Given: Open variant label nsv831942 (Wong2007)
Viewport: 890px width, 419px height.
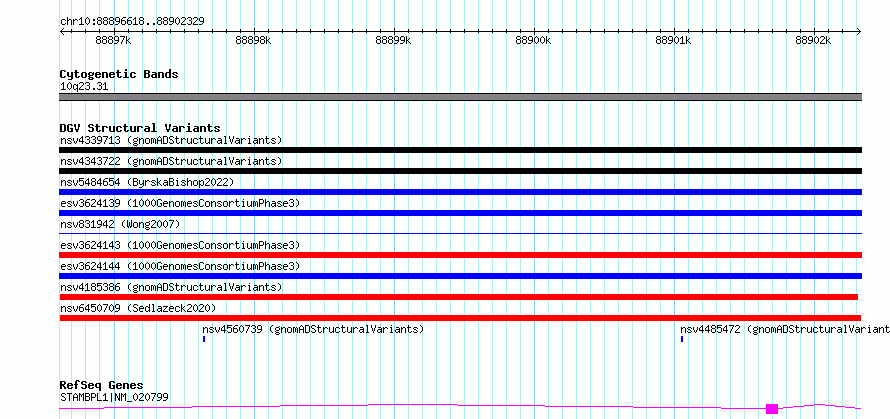Looking at the screenshot, I should pos(120,224).
